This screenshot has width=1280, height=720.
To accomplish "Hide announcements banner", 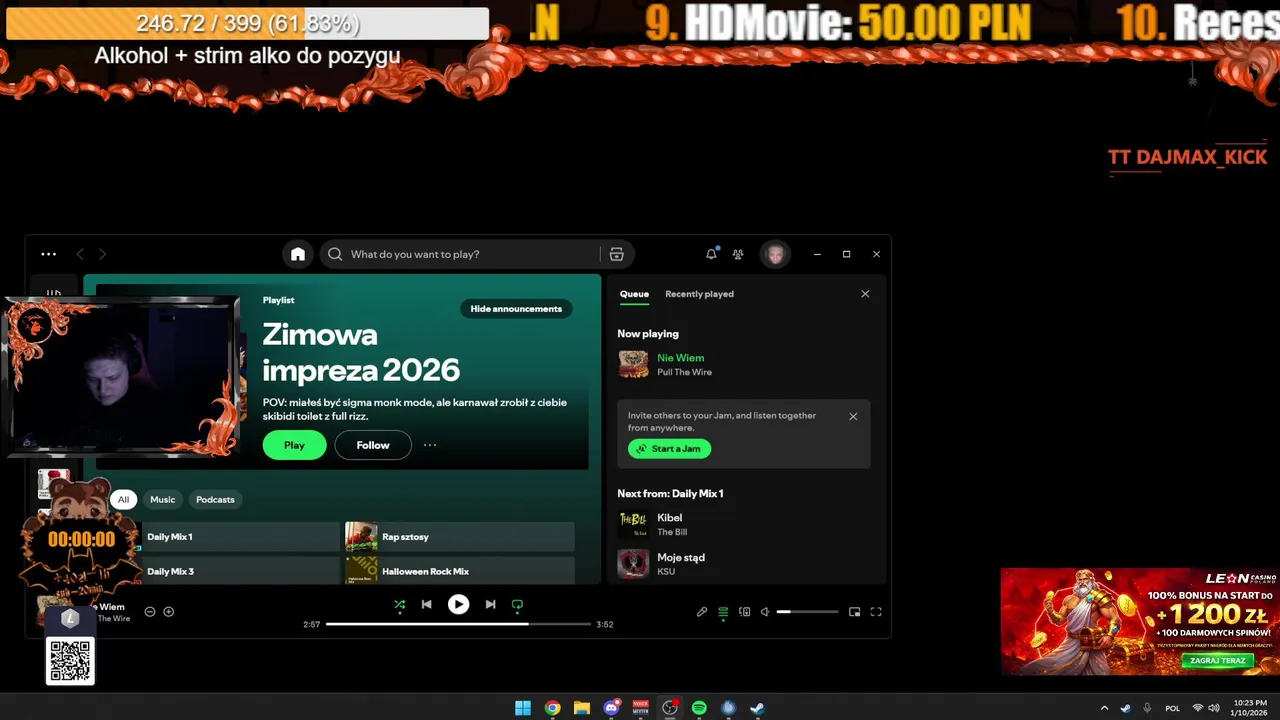I will (x=516, y=309).
